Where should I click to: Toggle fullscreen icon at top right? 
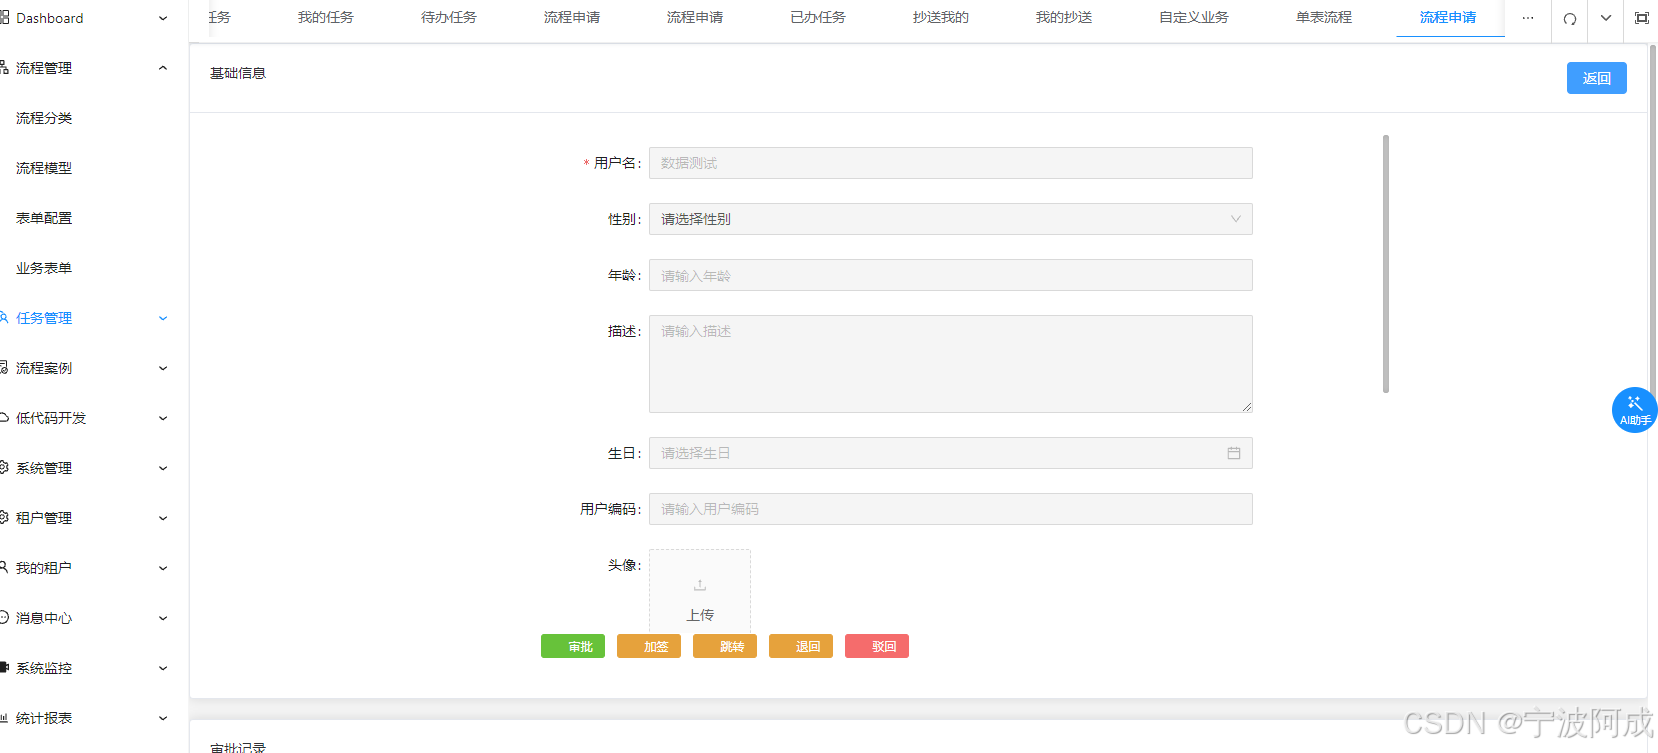[x=1642, y=18]
